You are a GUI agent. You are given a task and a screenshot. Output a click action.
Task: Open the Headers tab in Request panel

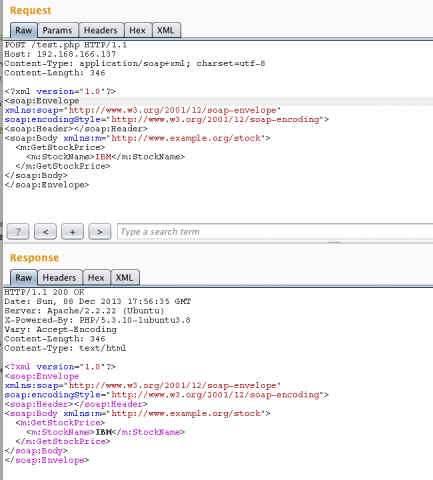click(x=101, y=30)
